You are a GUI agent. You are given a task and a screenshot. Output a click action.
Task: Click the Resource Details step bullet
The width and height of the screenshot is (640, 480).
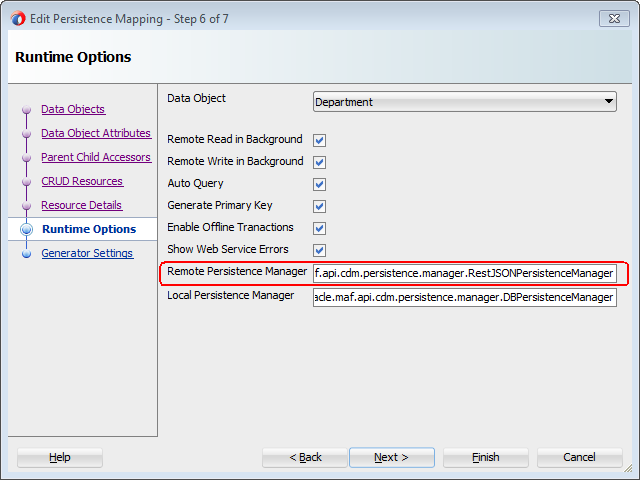click(x=27, y=205)
